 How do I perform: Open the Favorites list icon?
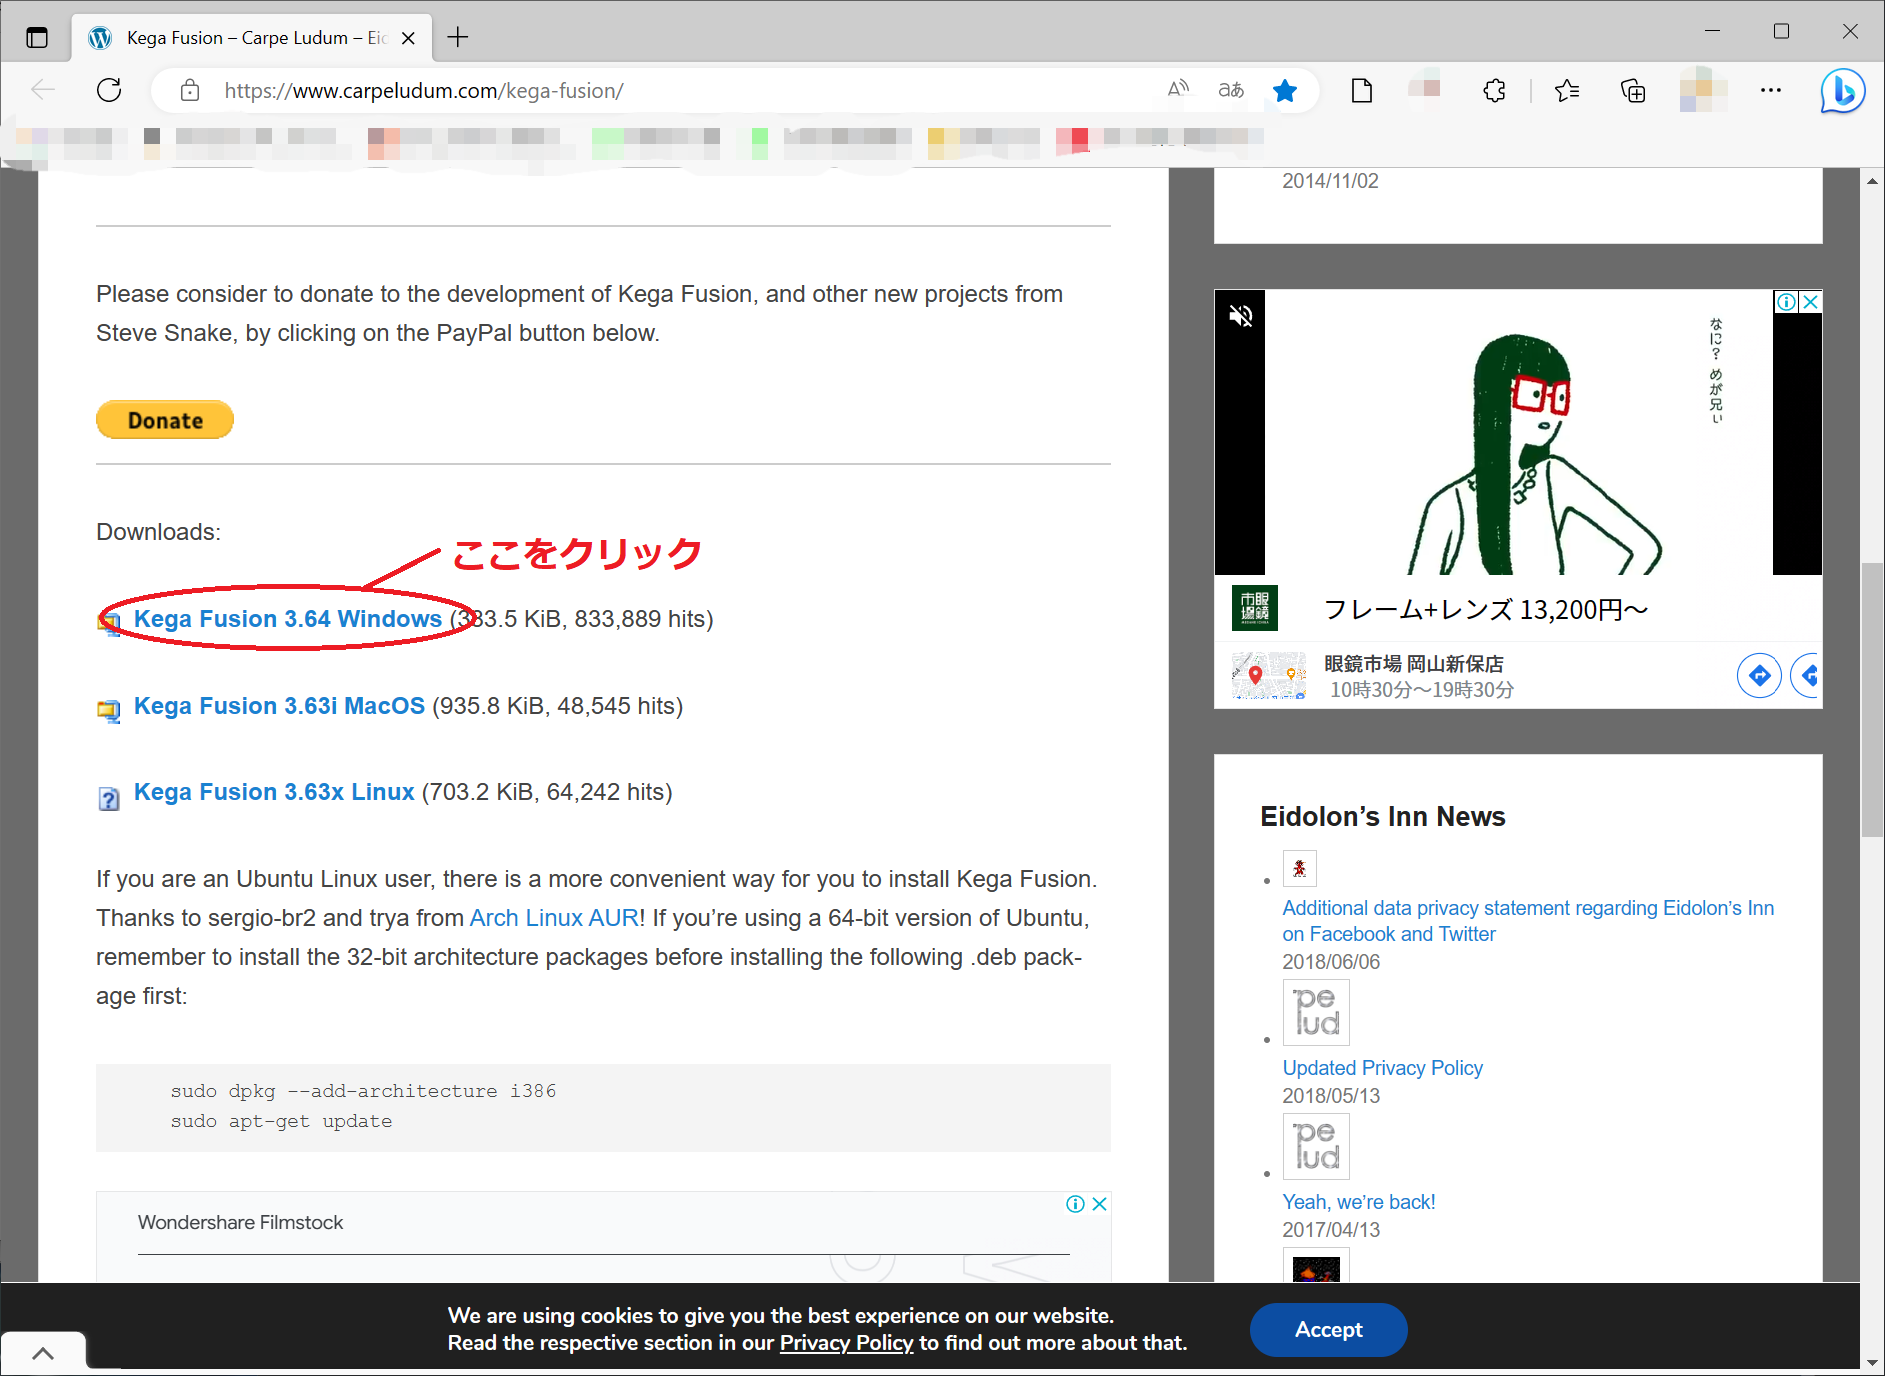pyautogui.click(x=1567, y=91)
